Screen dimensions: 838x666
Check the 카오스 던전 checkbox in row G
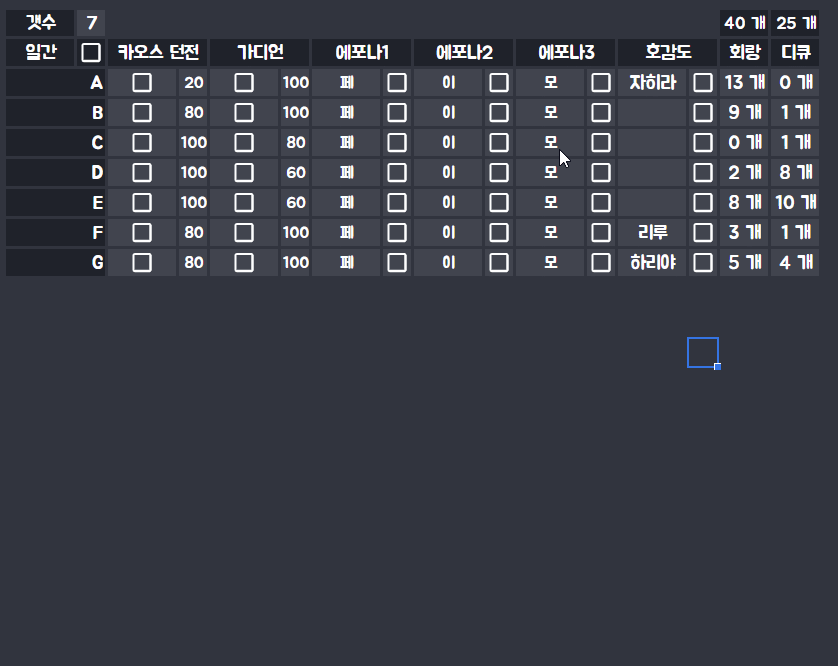click(142, 263)
